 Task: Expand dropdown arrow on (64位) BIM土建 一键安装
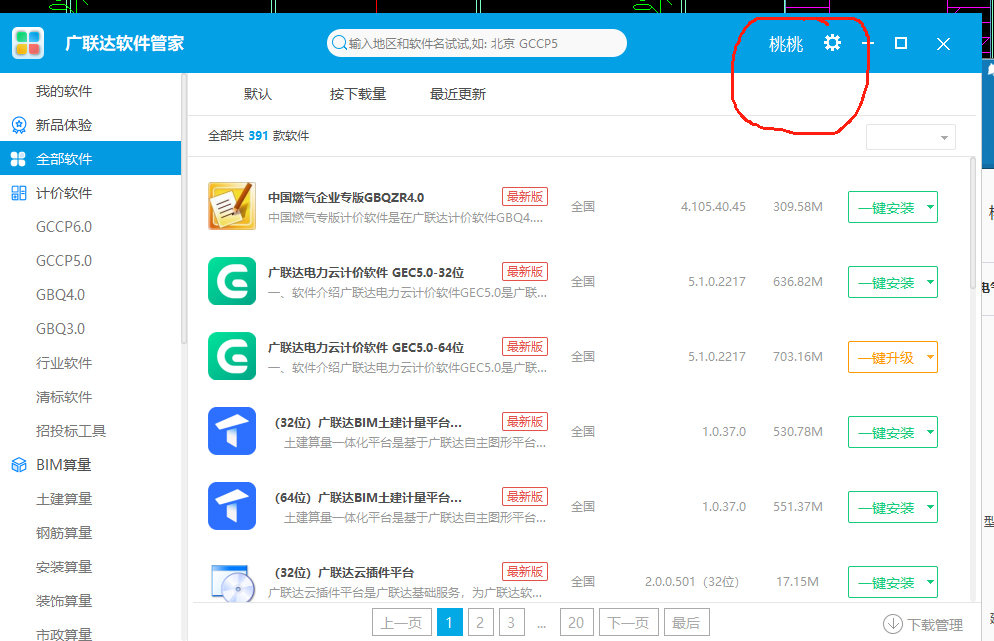coord(930,507)
